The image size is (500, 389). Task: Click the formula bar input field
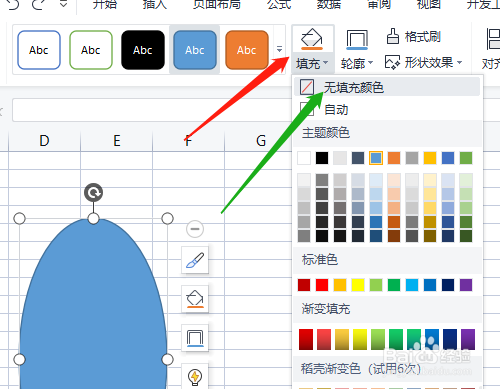point(152,110)
